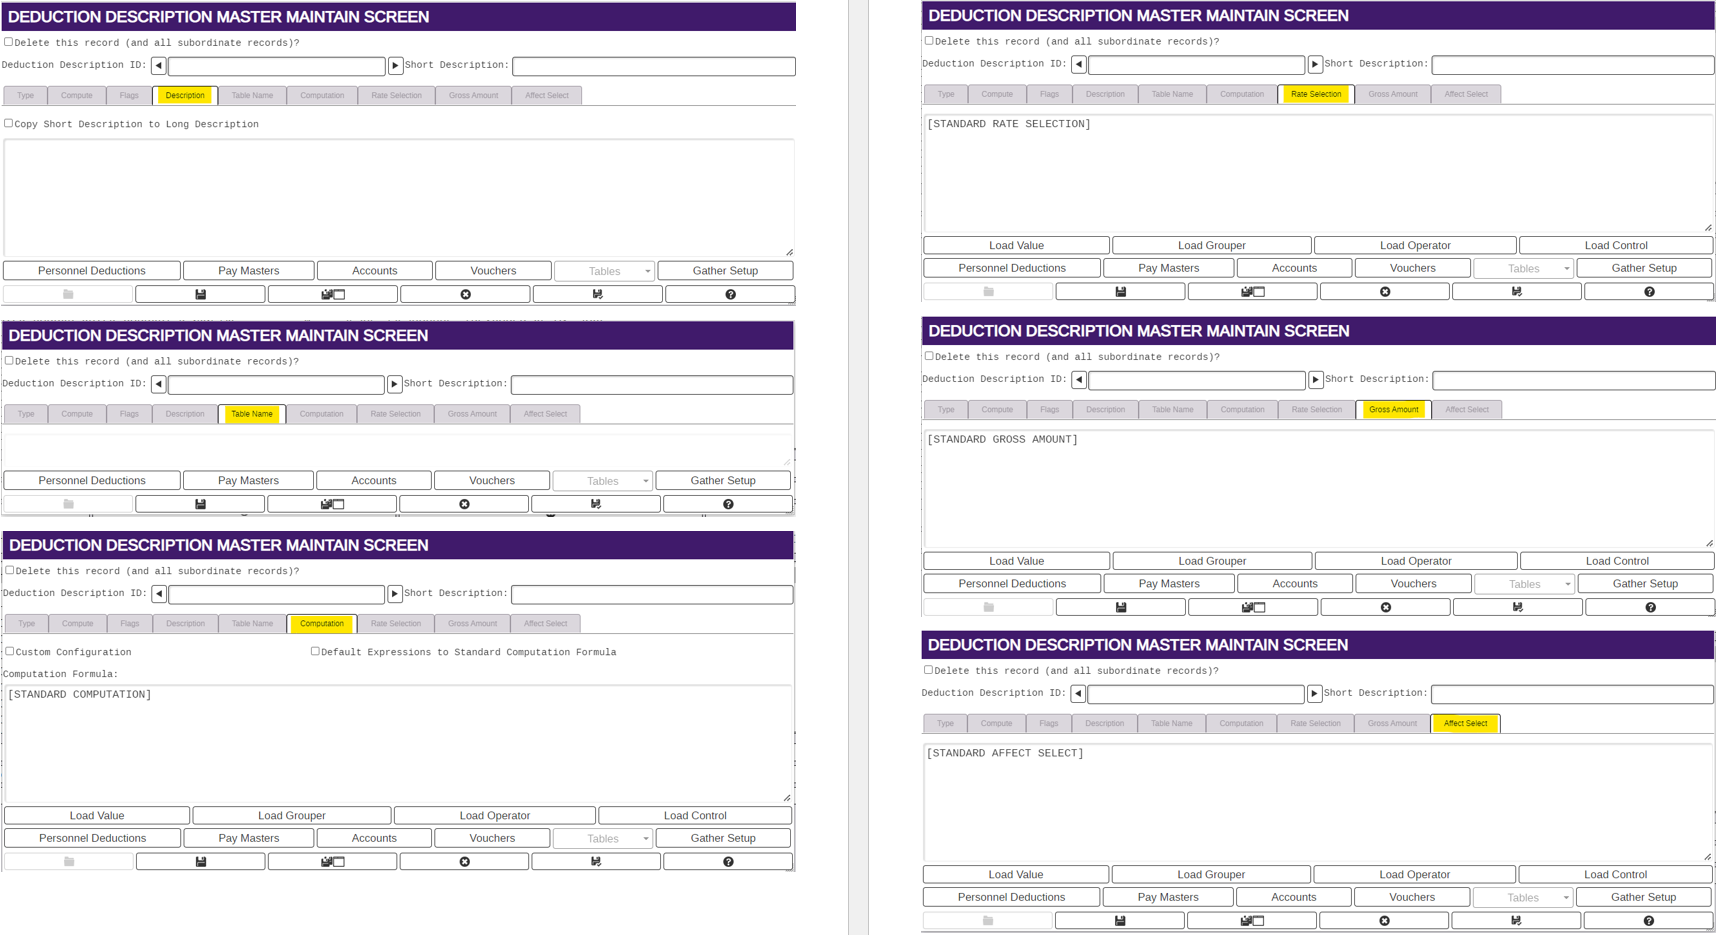Click save-and-window icon in the Computation panel
Image resolution: width=1718 pixels, height=935 pixels.
(x=332, y=861)
